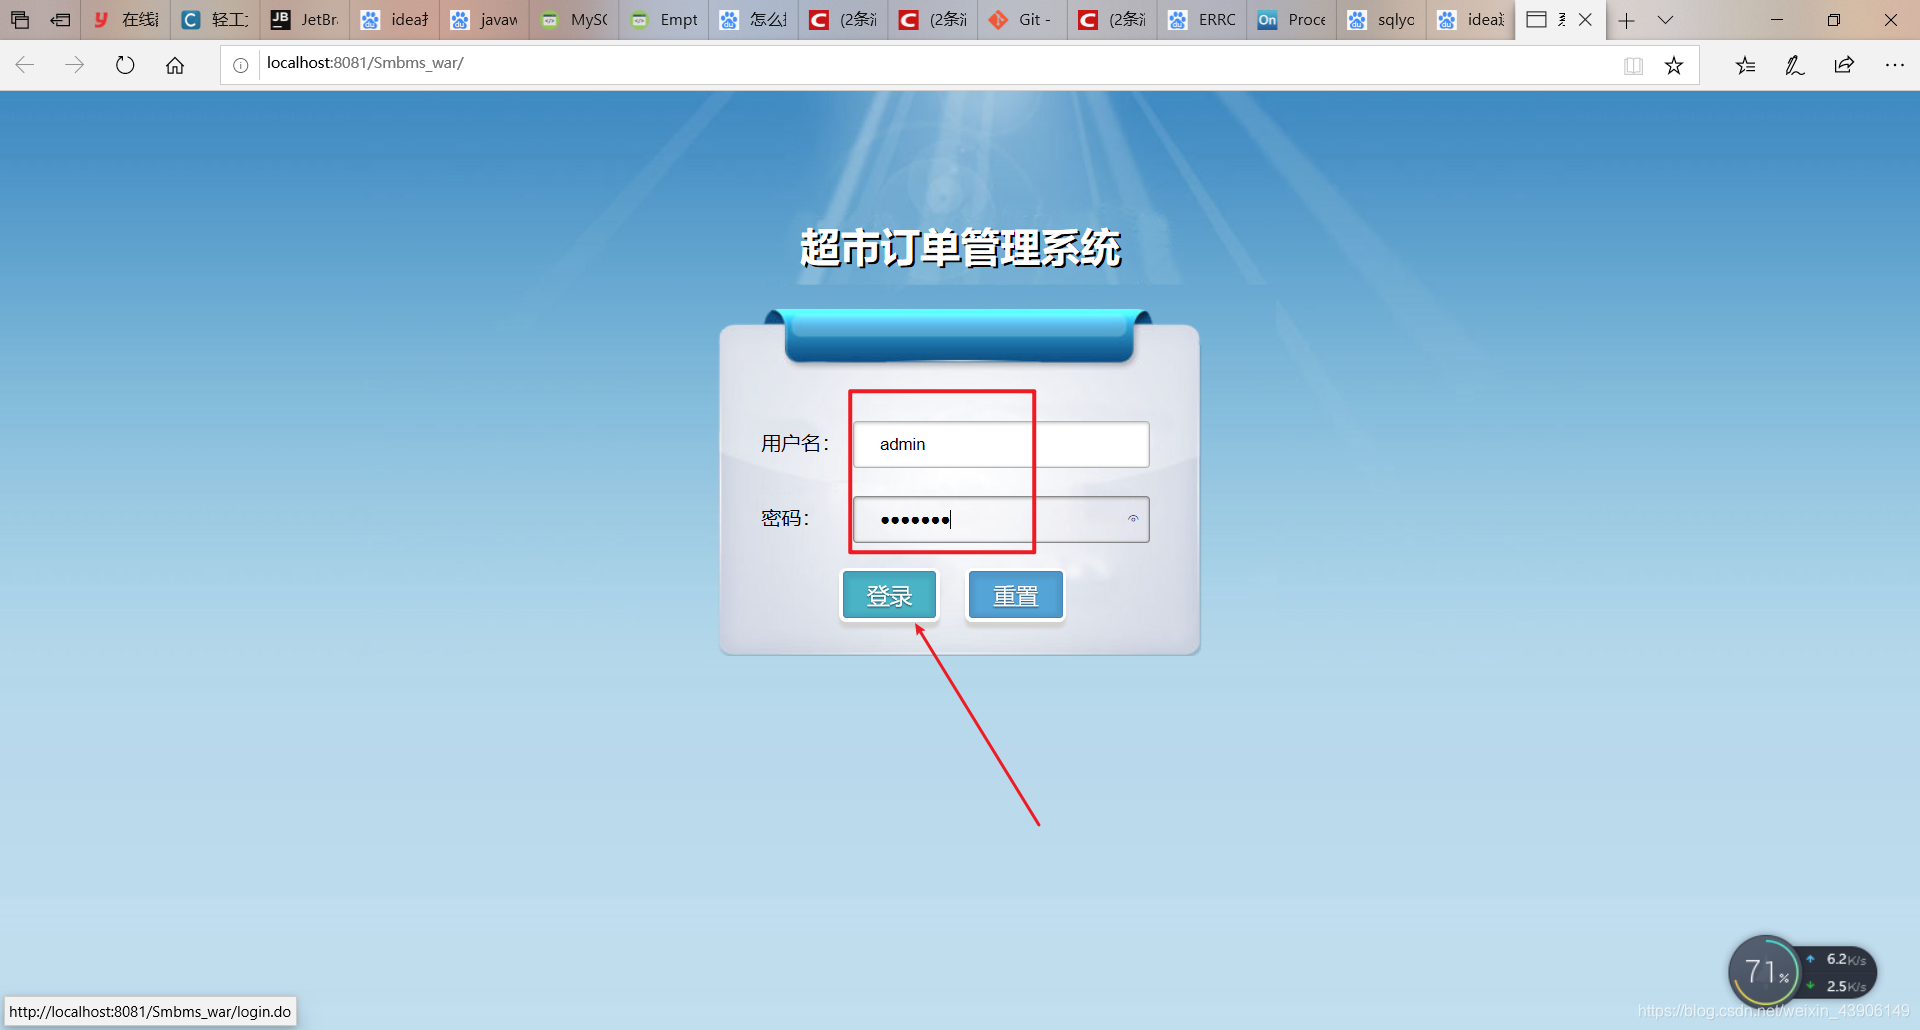The height and width of the screenshot is (1030, 1920).
Task: Add this page to favorites with the star
Action: [1674, 64]
